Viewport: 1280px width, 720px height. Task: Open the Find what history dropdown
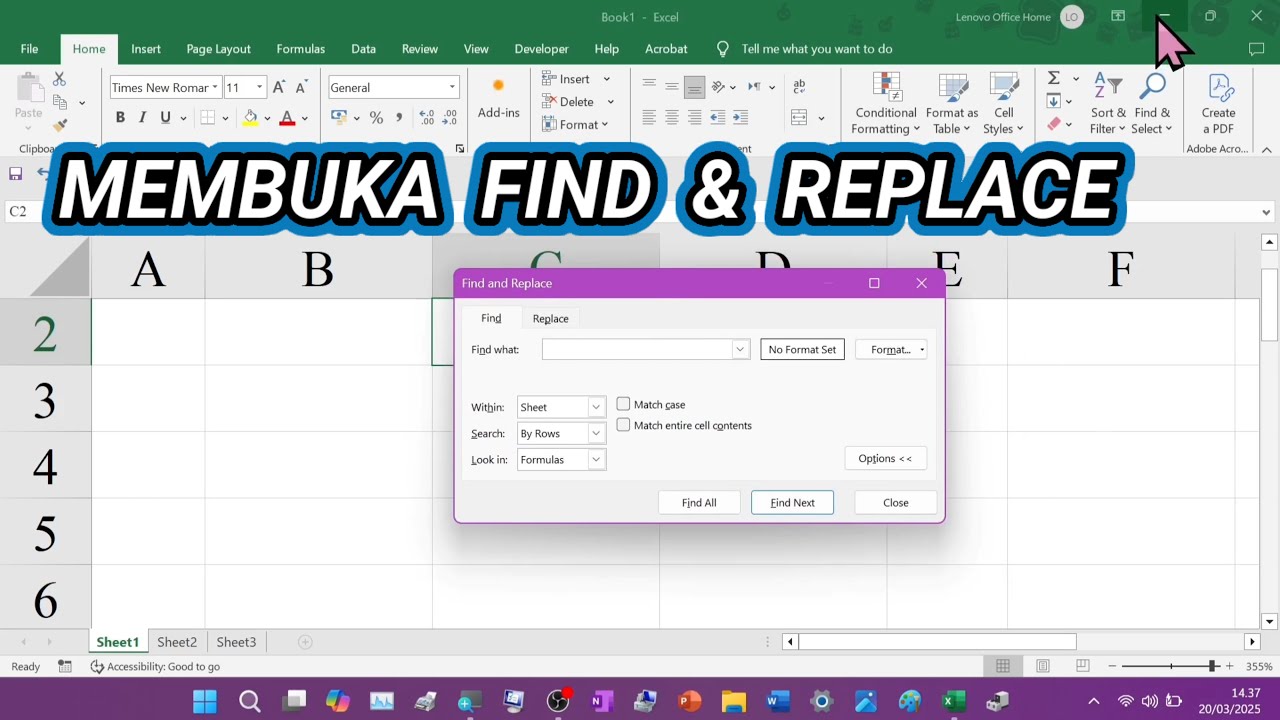(740, 349)
